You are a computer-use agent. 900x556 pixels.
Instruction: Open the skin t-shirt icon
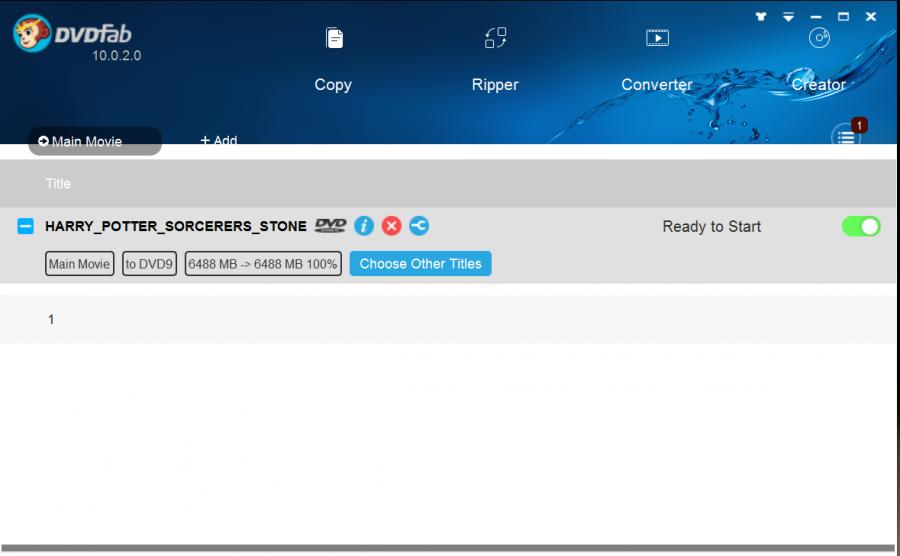[761, 17]
